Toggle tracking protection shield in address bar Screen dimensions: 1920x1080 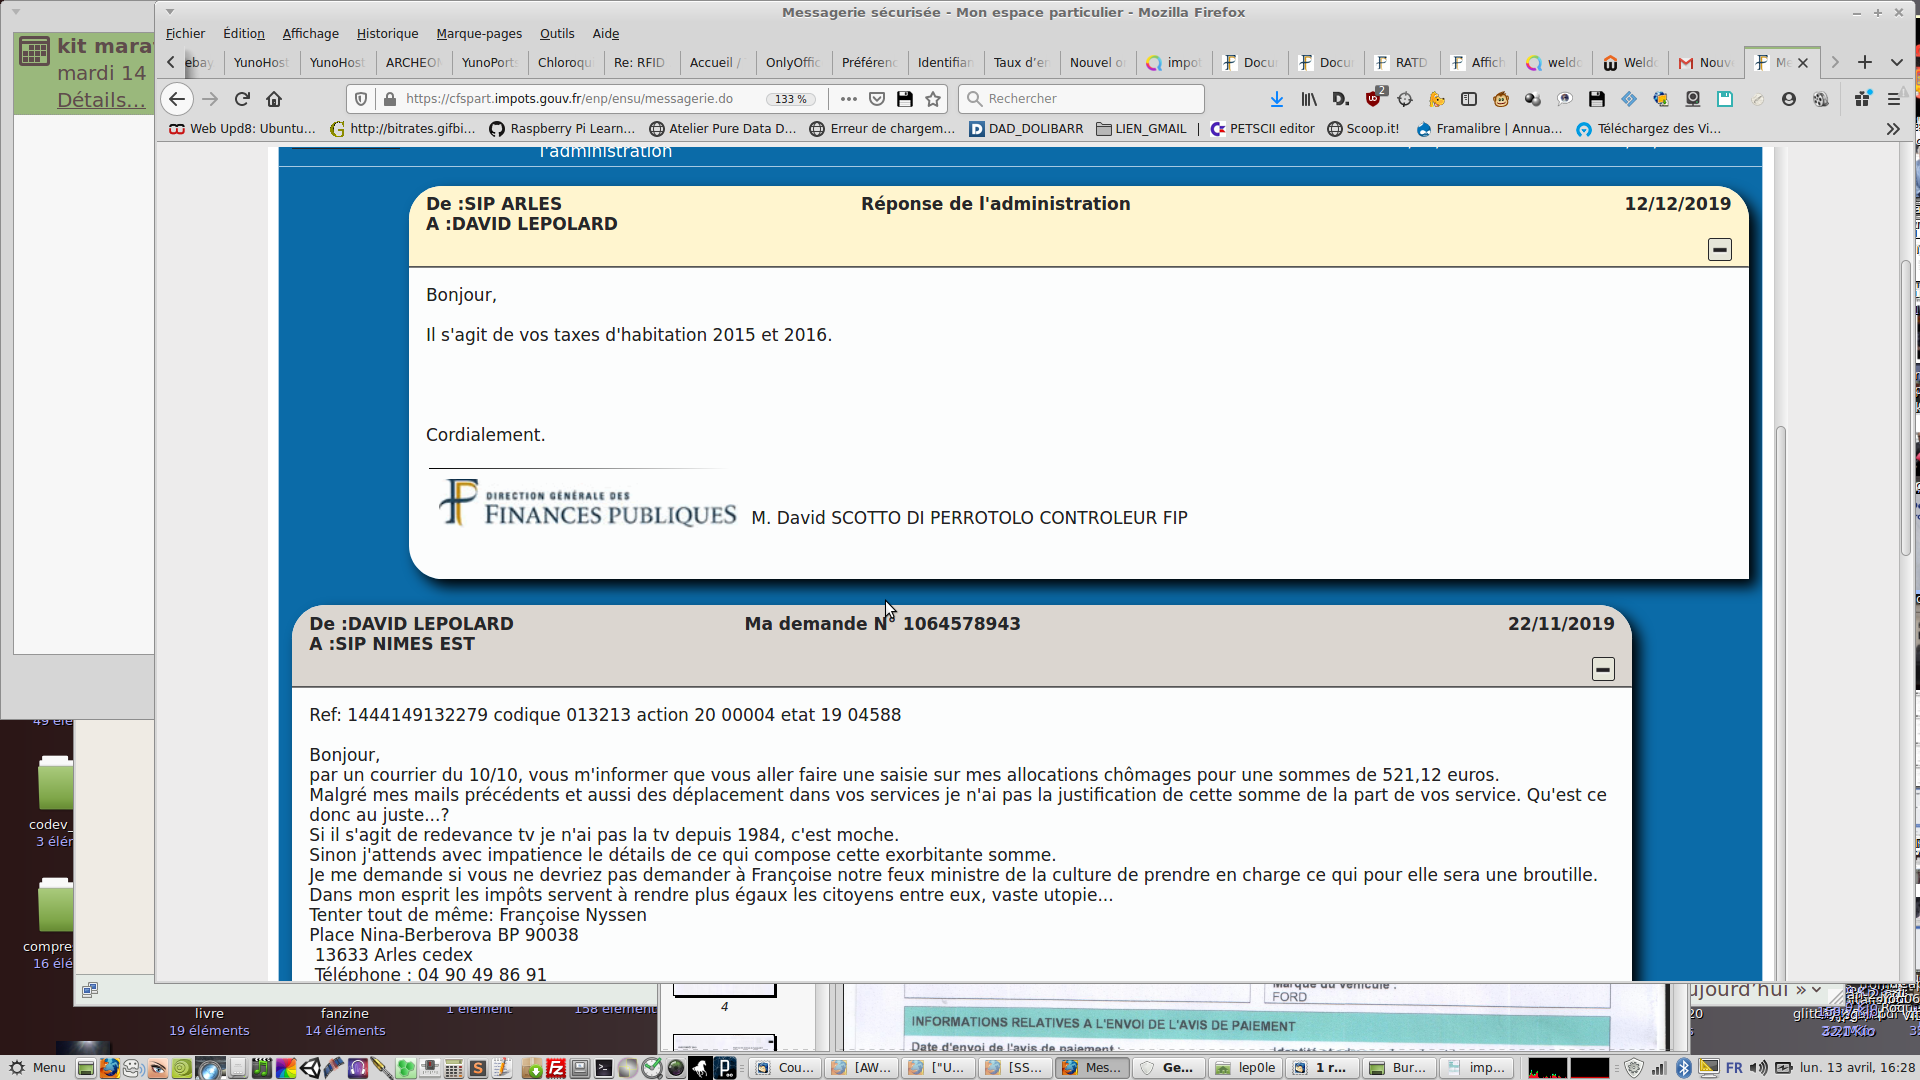[362, 99]
